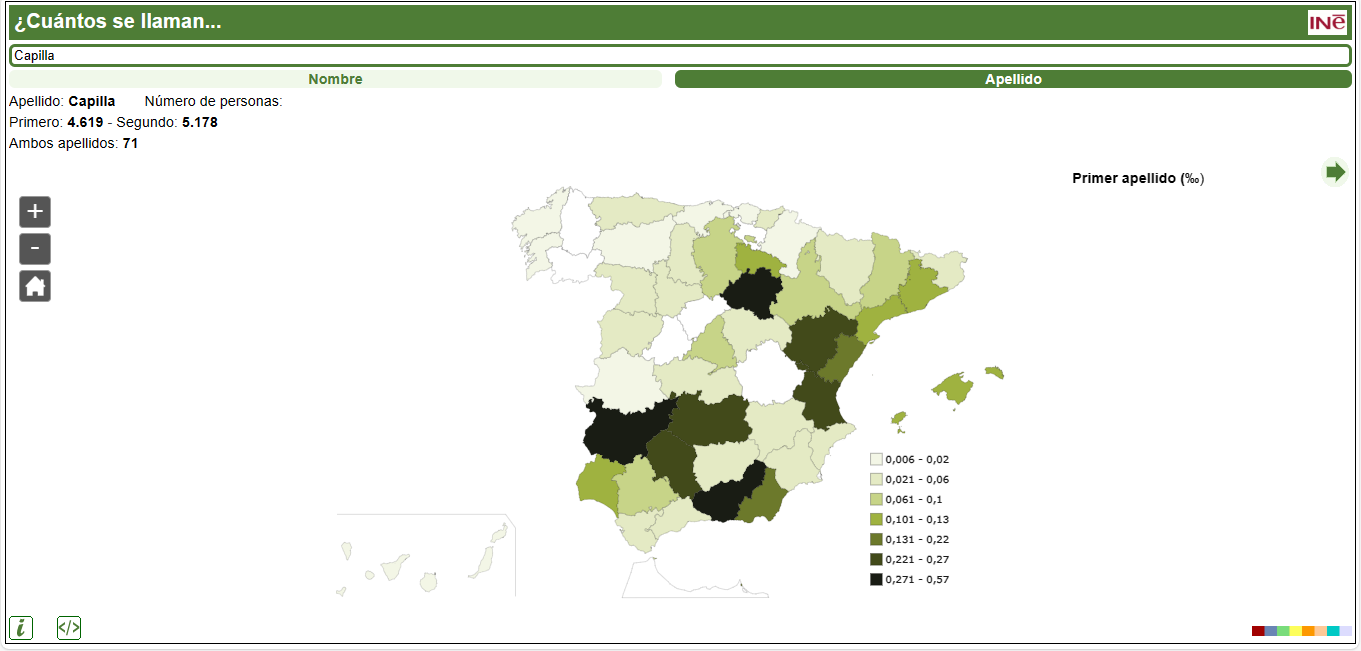The width and height of the screenshot is (1361, 651).
Task: Click the INE logo
Action: click(x=1327, y=22)
